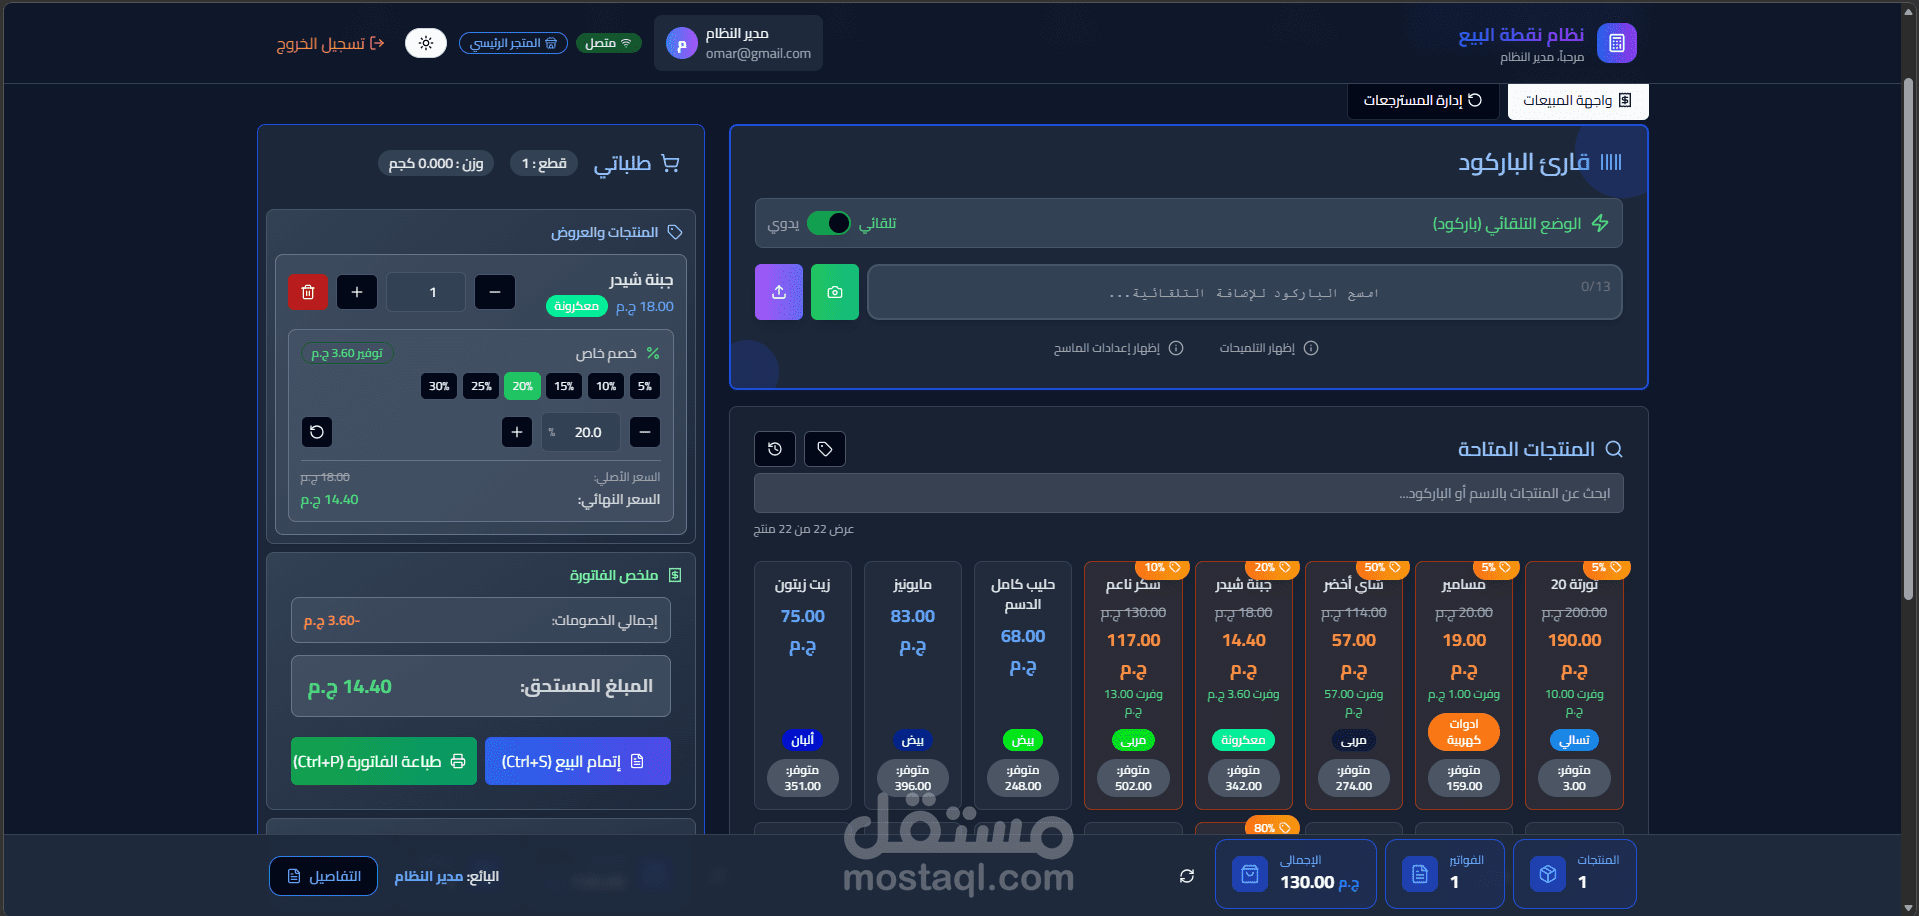Toggle the light theme with the sun button
1919x916 pixels.
(426, 42)
